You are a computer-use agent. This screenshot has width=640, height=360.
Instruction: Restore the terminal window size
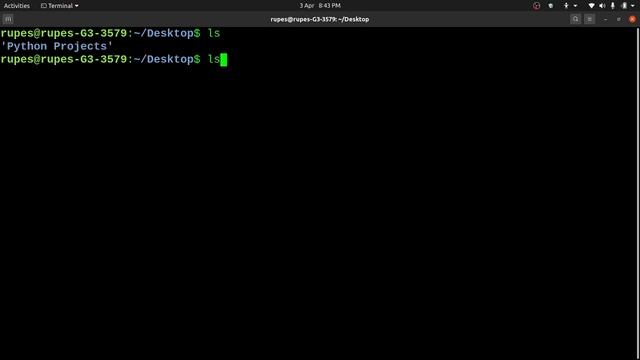(619, 19)
